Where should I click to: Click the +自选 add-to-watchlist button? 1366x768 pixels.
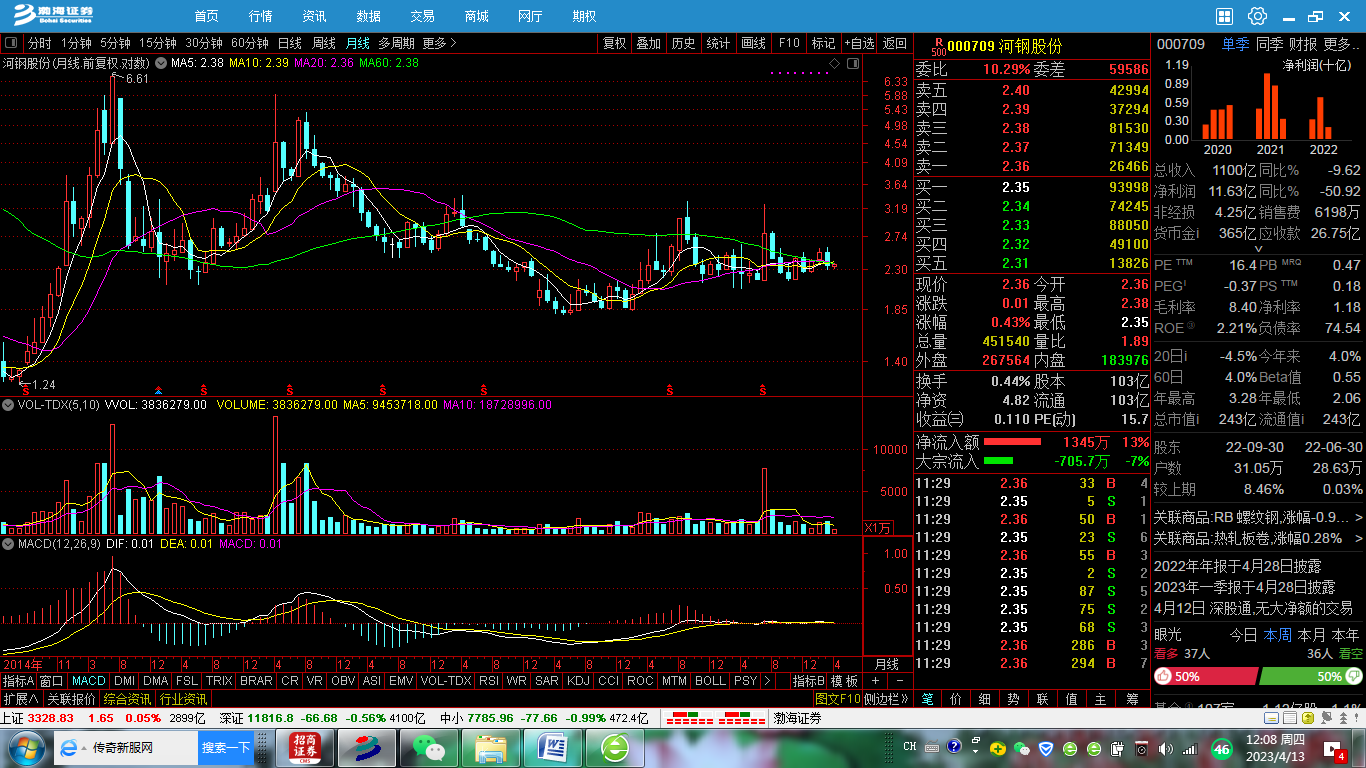(859, 43)
